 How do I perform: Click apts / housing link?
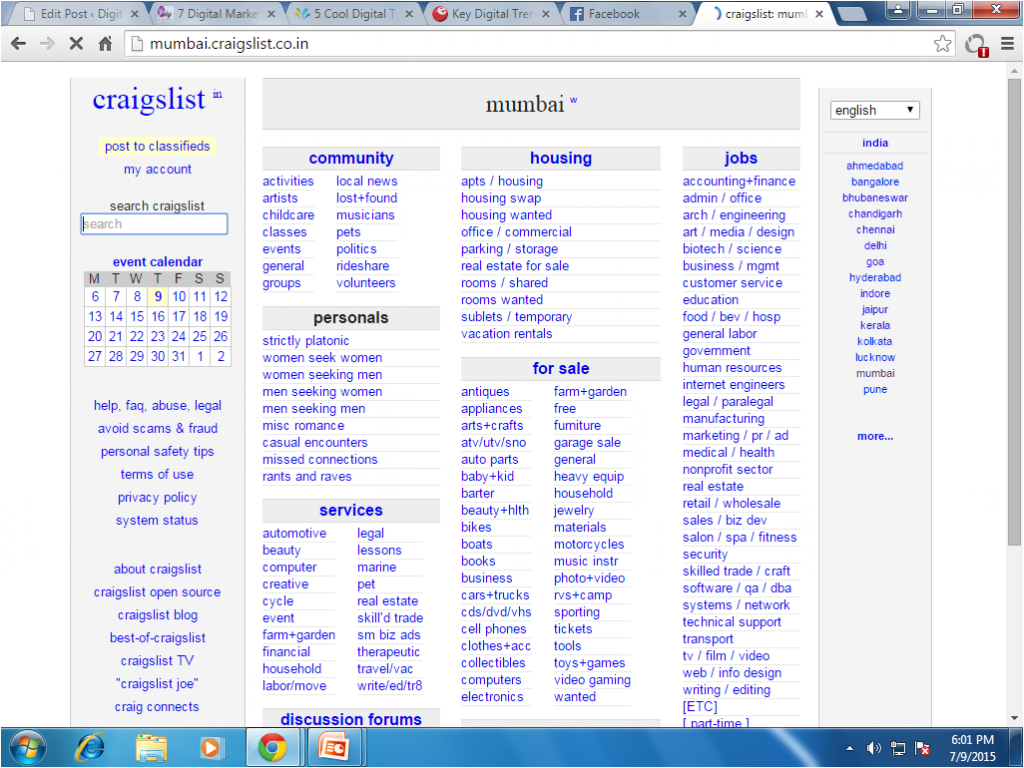click(502, 181)
